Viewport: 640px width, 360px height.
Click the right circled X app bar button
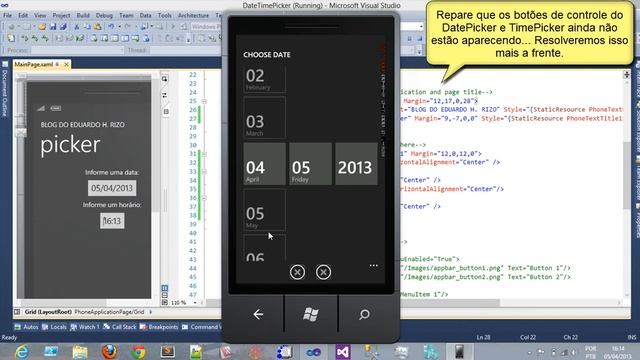(323, 272)
